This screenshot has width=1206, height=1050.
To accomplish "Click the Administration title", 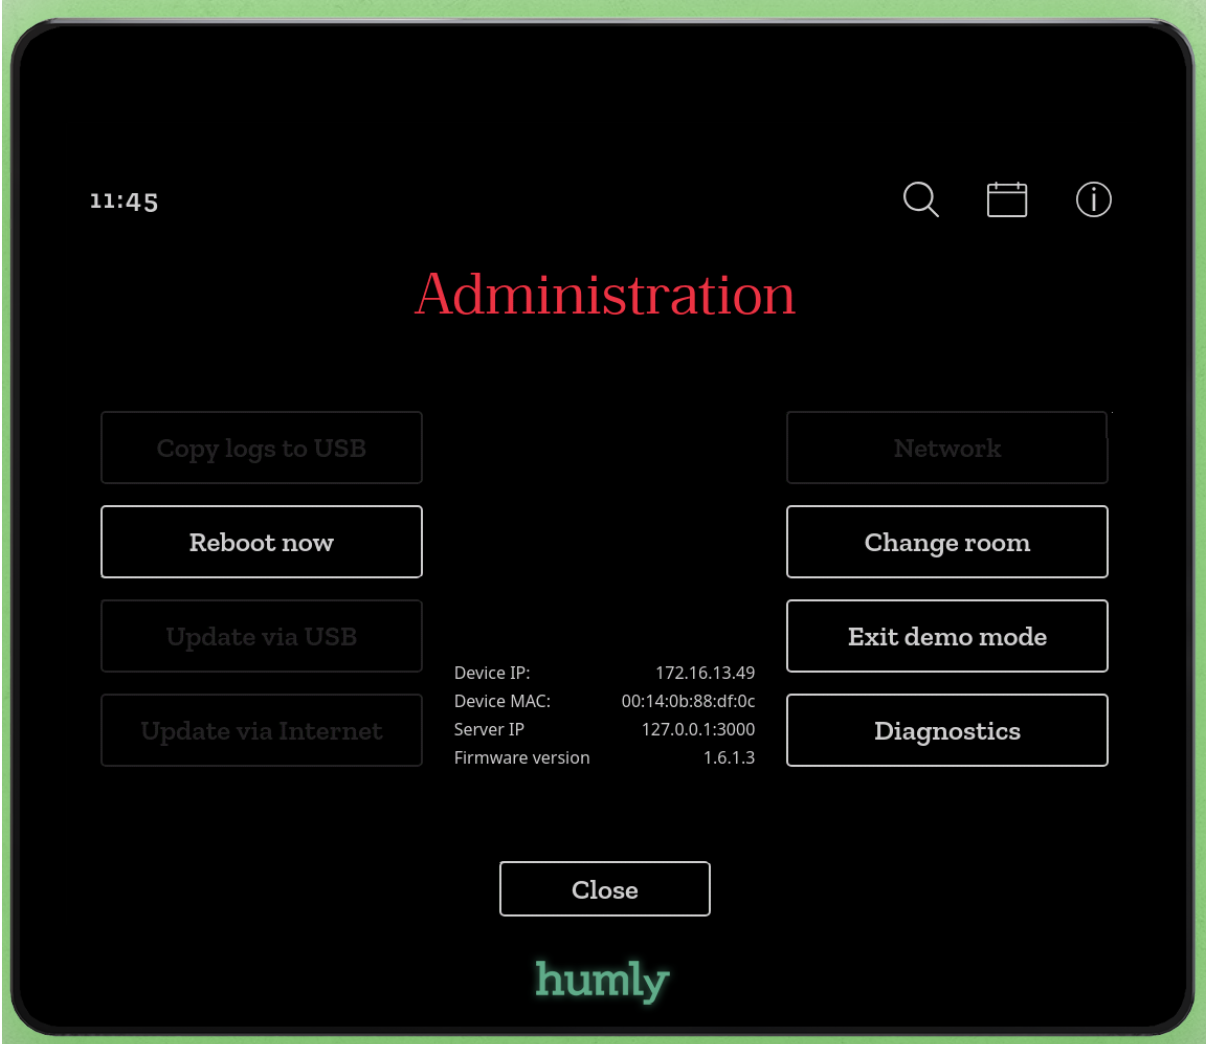I will [x=604, y=294].
